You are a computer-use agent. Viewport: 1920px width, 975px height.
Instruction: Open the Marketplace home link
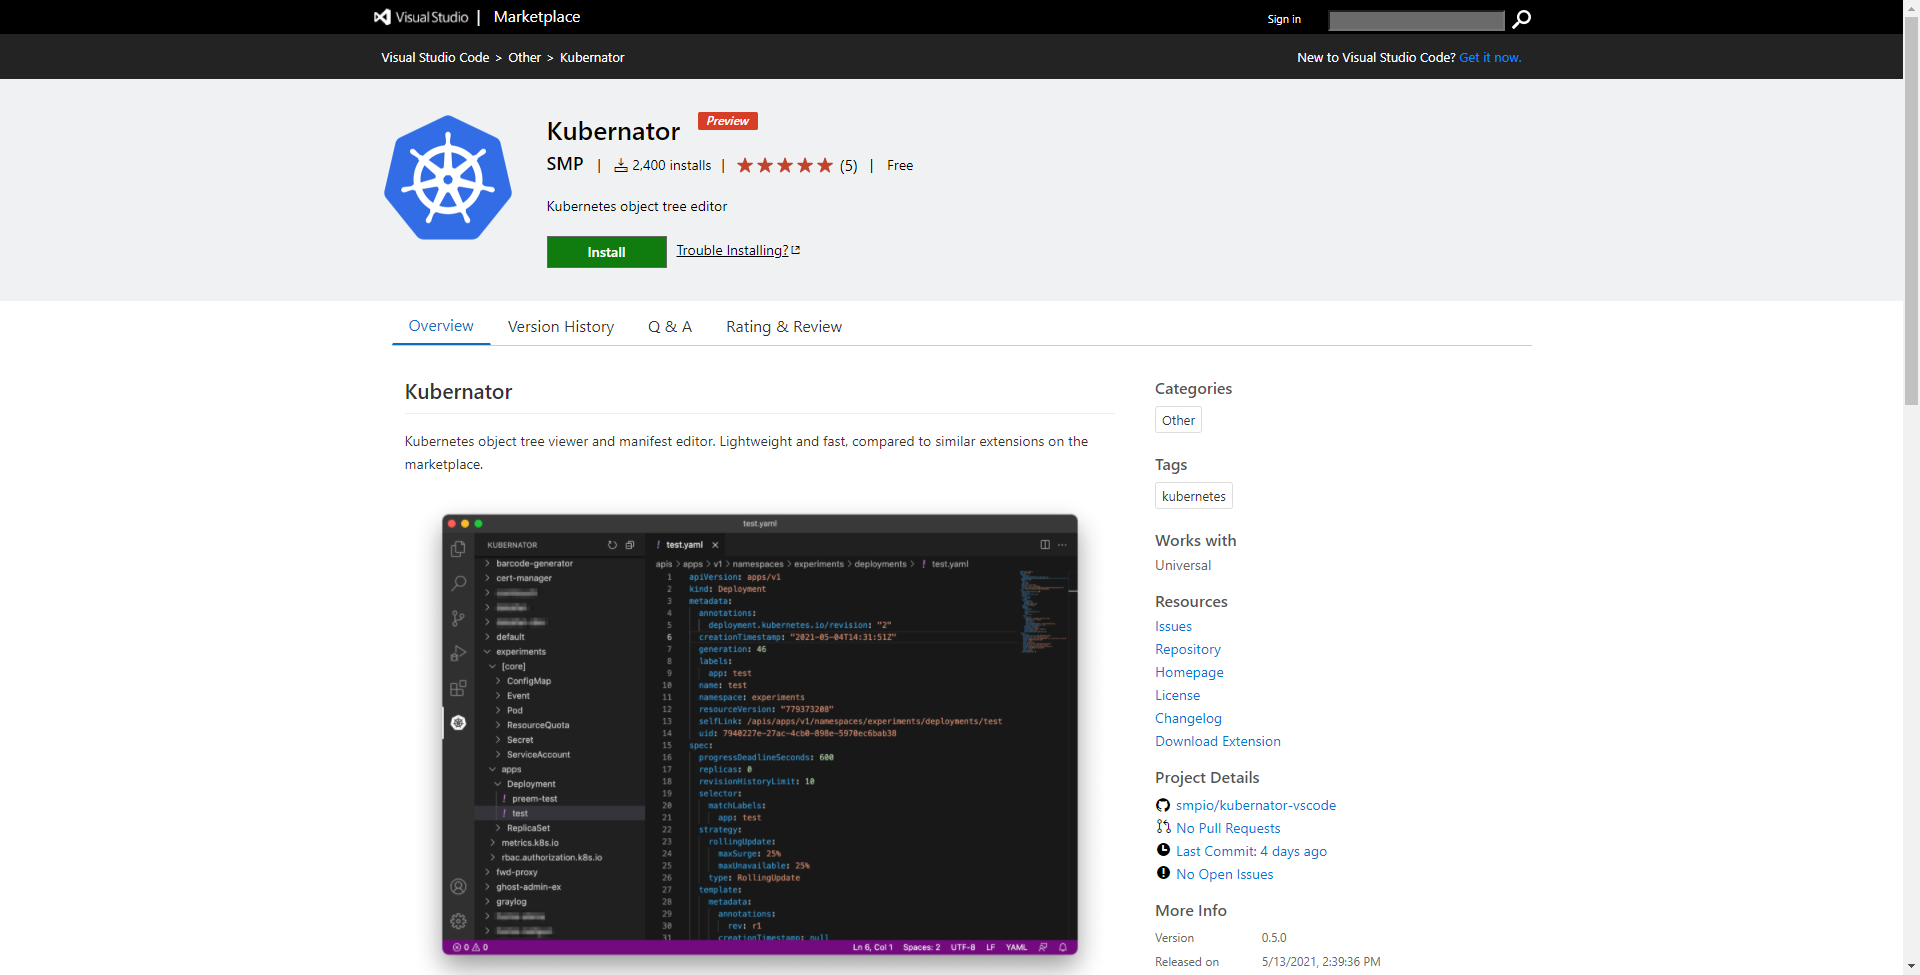537,17
